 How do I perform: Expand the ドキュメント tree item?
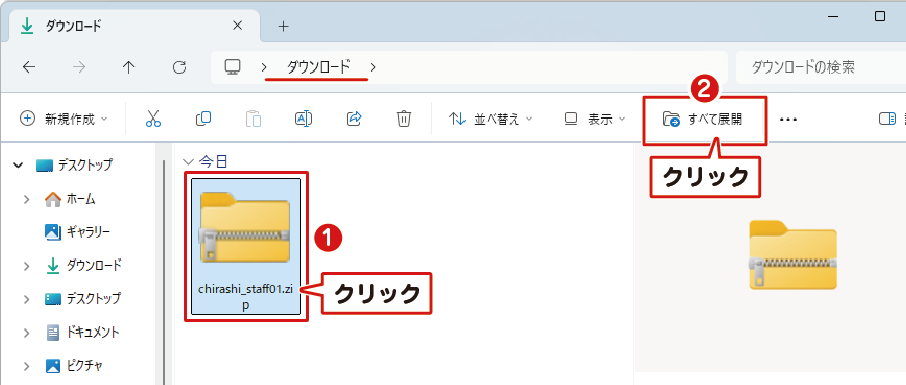point(27,333)
